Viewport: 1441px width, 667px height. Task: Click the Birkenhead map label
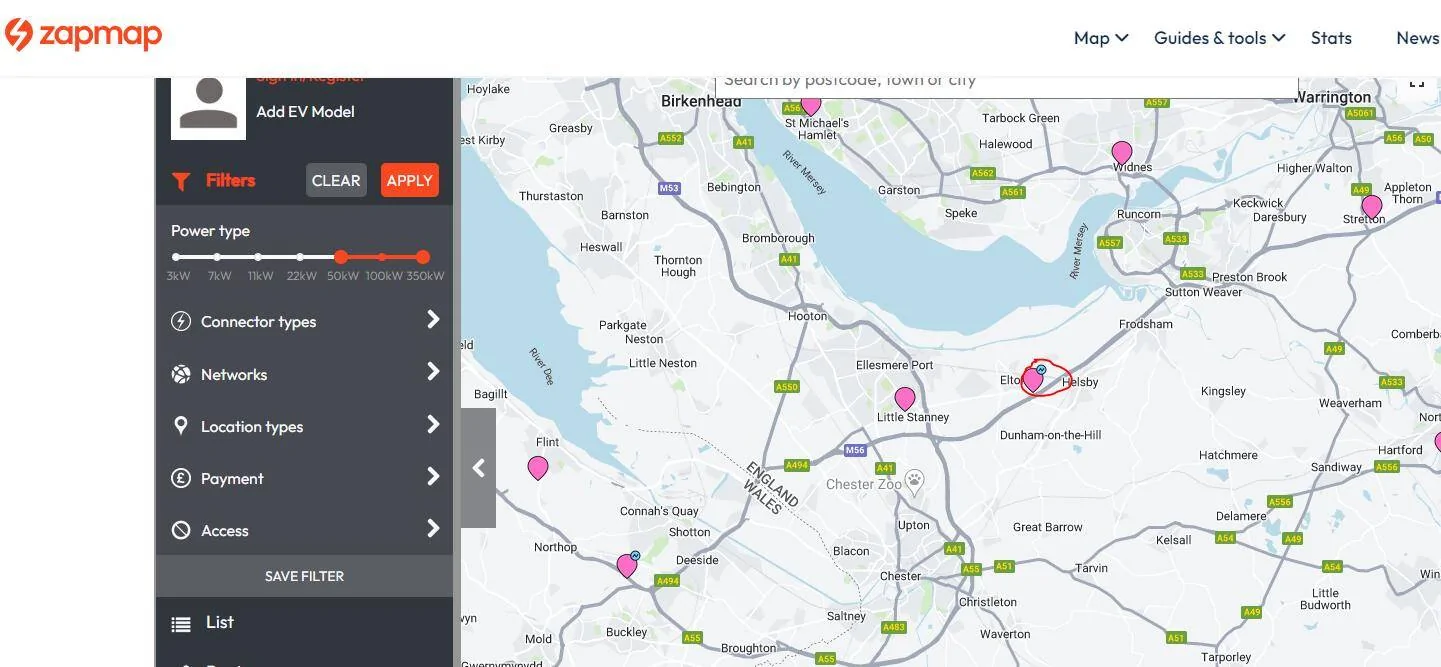click(x=701, y=101)
